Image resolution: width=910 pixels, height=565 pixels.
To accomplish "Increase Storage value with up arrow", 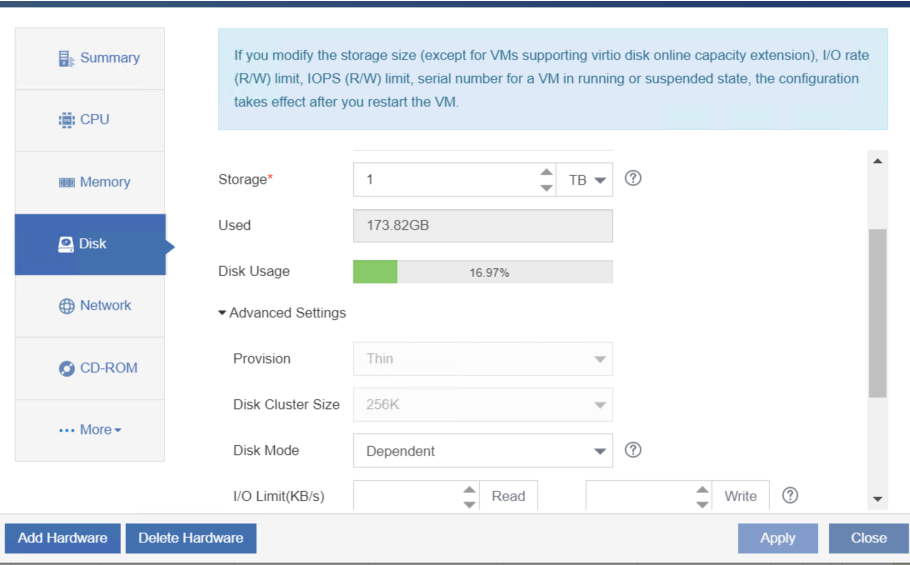I will point(546,172).
